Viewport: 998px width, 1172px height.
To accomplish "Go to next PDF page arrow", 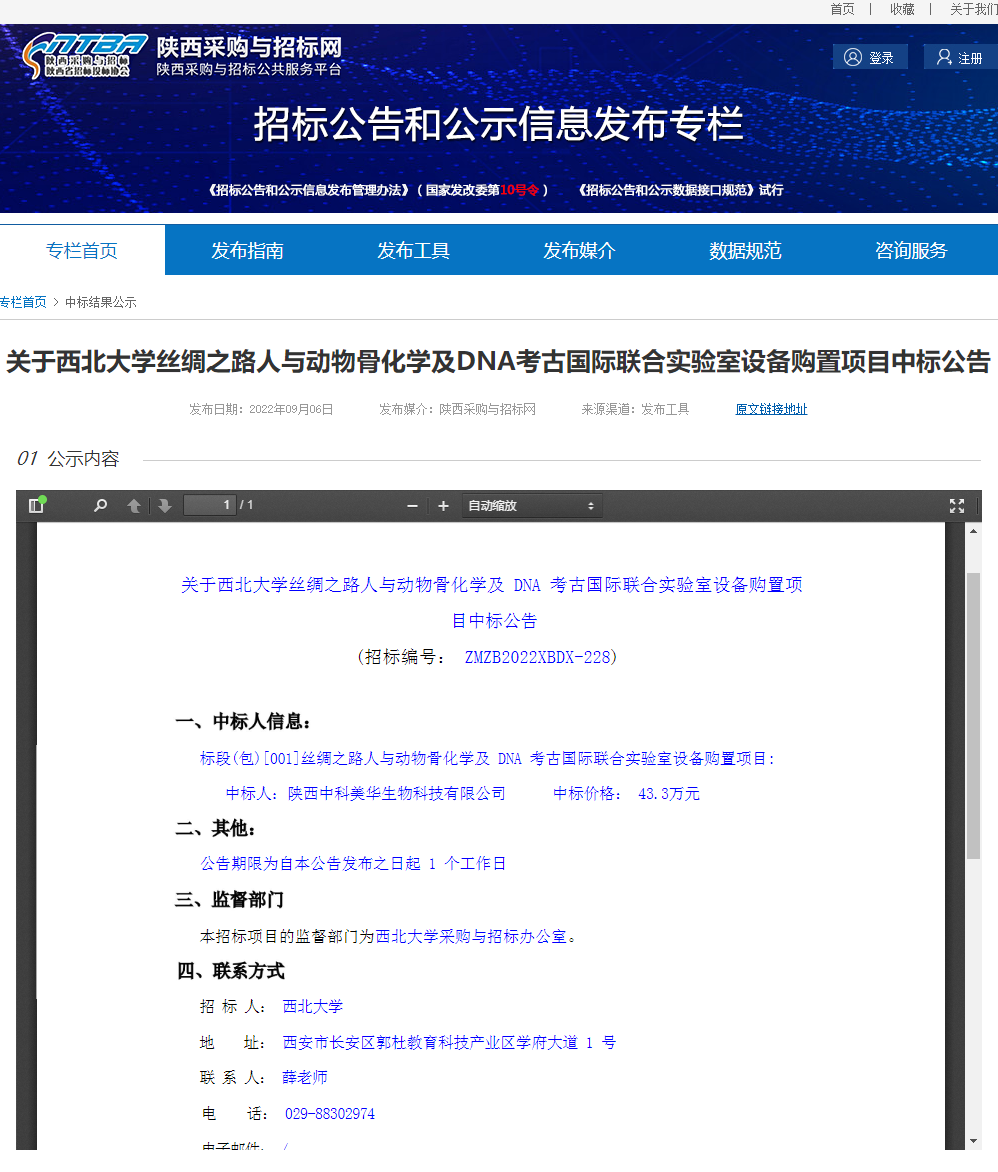I will pyautogui.click(x=165, y=506).
